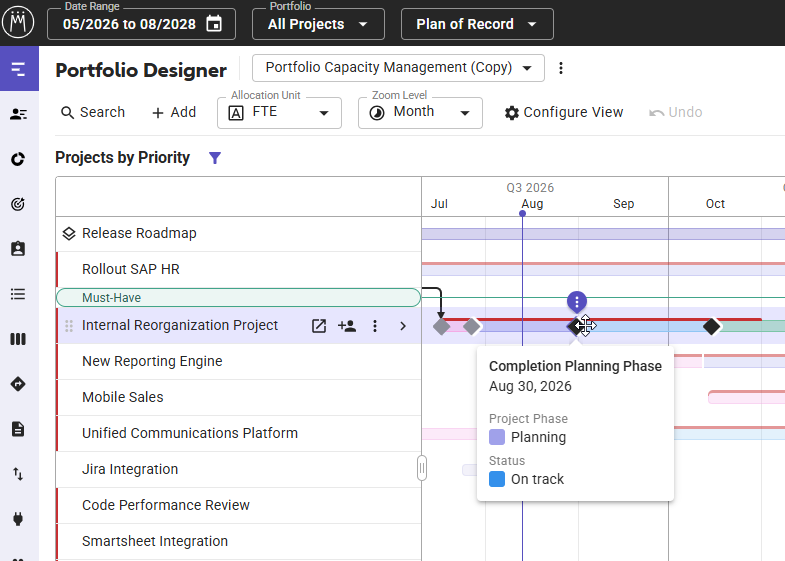Click the Configure View gear button
This screenshot has width=785, height=561.
click(x=564, y=112)
